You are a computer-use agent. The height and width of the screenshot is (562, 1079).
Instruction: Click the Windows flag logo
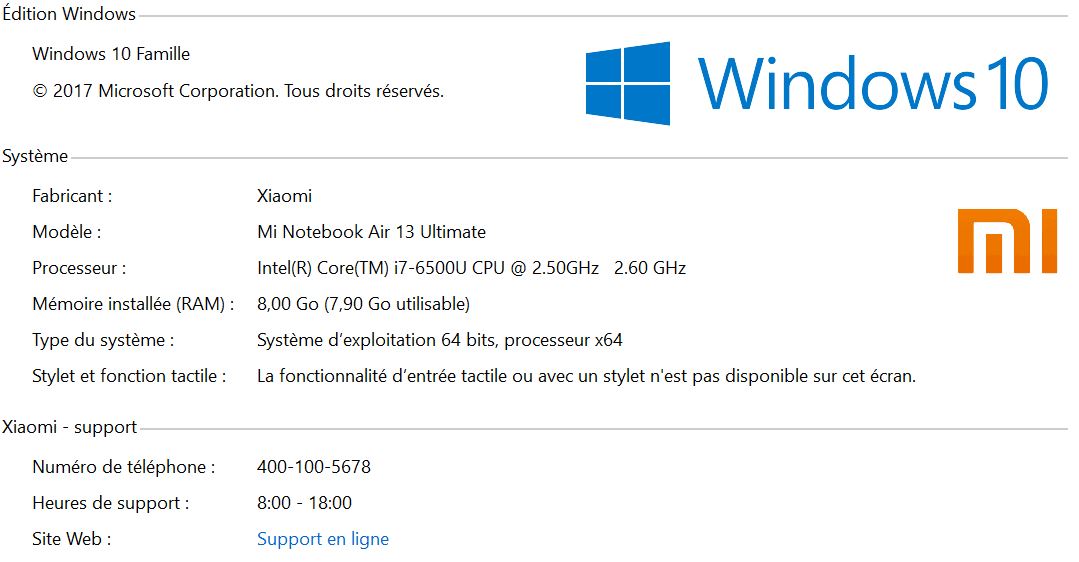point(628,83)
